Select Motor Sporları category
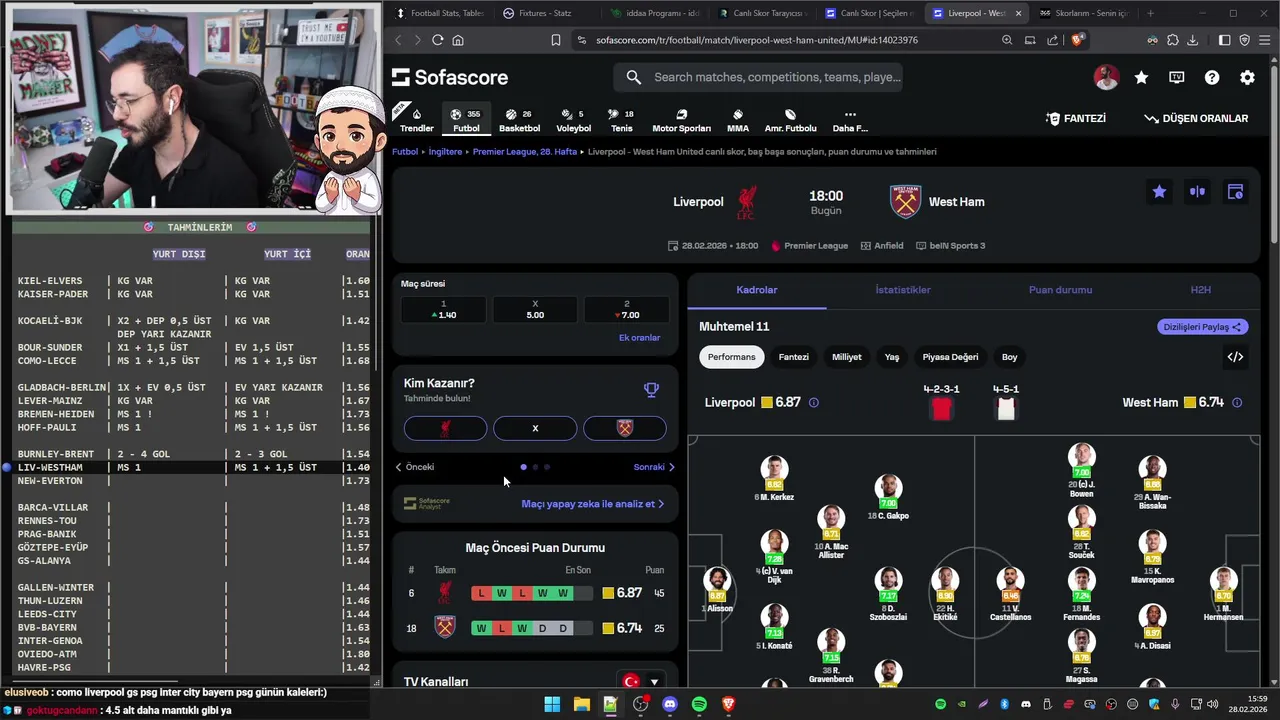This screenshot has width=1280, height=720. (681, 120)
